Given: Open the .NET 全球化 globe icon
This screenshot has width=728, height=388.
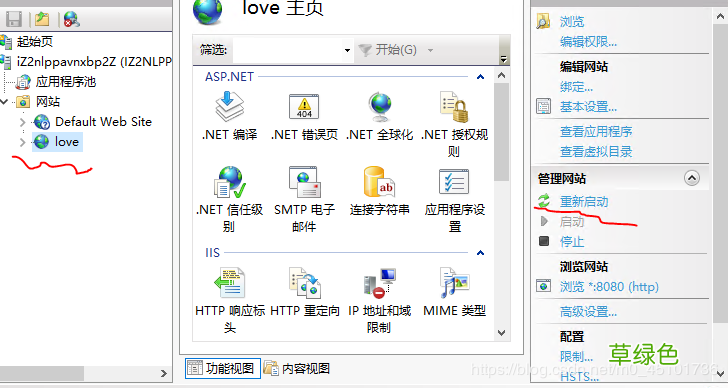Looking at the screenshot, I should tap(380, 106).
